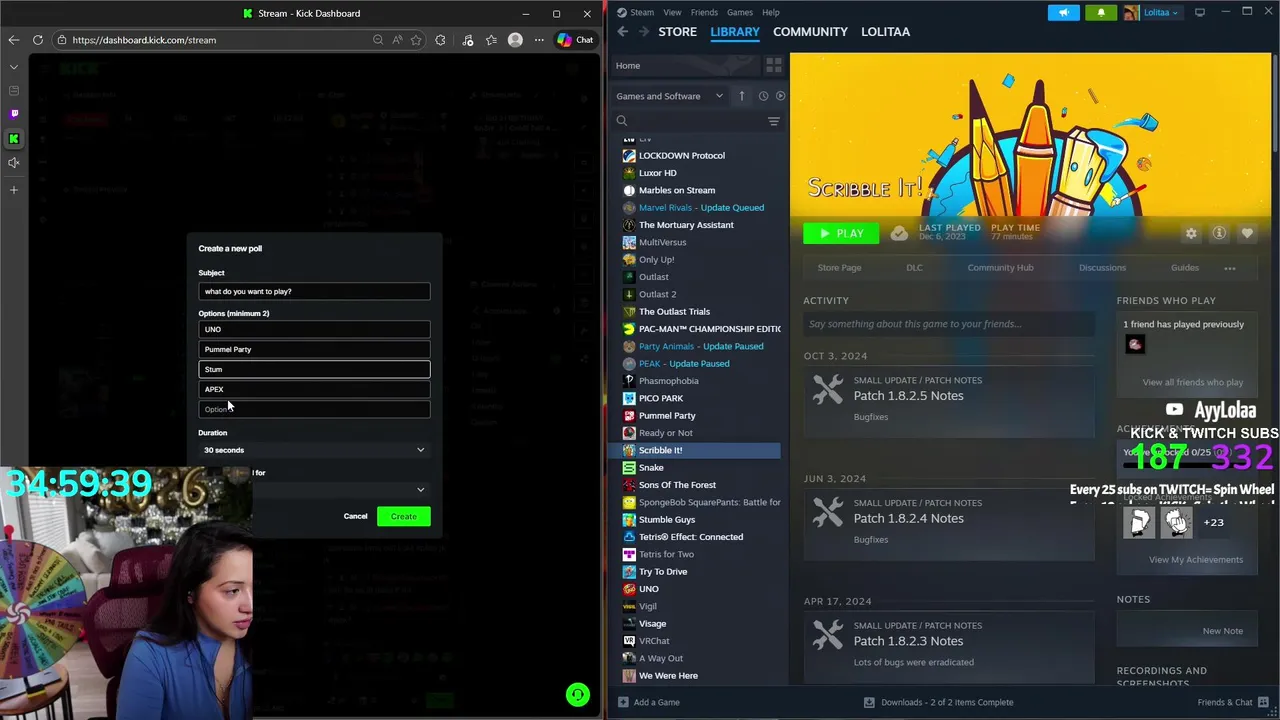Play Scribble It! with the green button
1280x720 pixels.
tap(841, 233)
